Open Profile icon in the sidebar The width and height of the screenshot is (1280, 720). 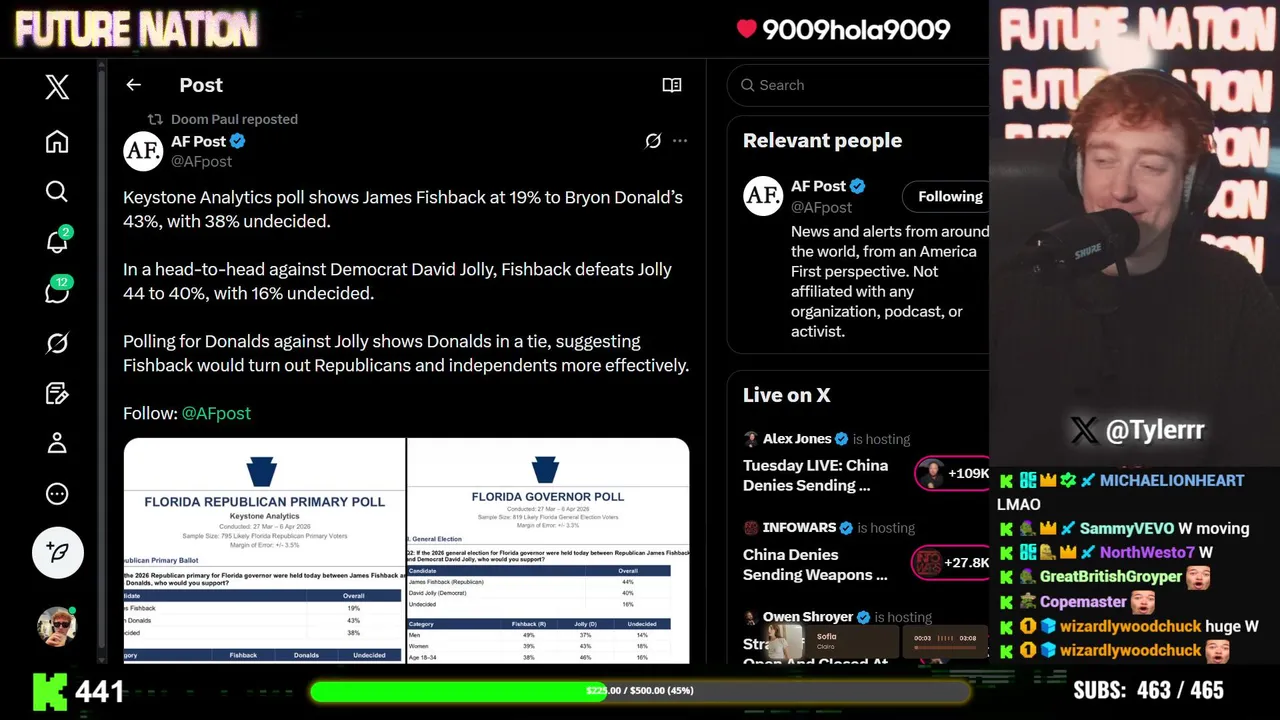tap(57, 443)
